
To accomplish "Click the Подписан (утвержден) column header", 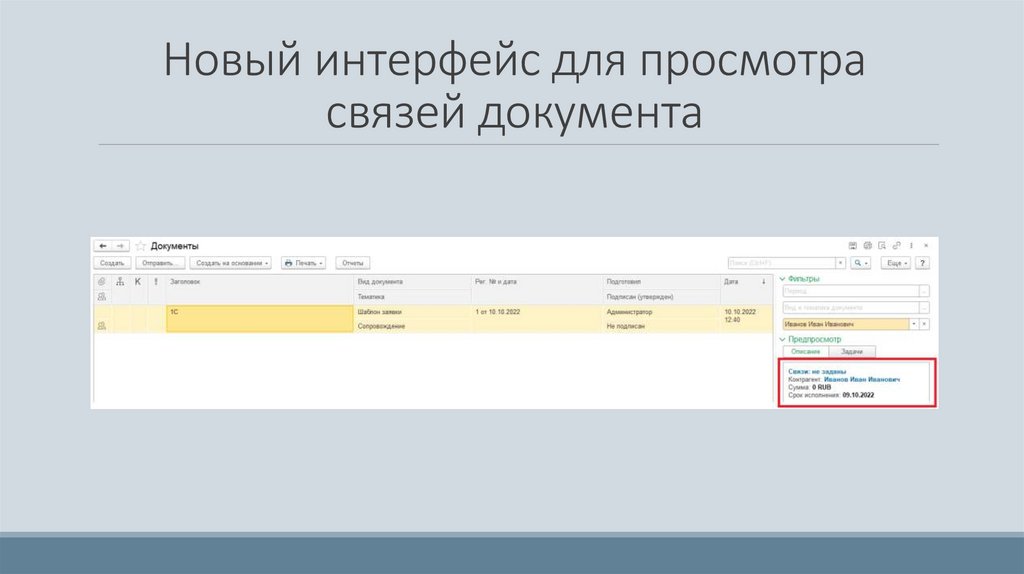I will click(x=661, y=296).
